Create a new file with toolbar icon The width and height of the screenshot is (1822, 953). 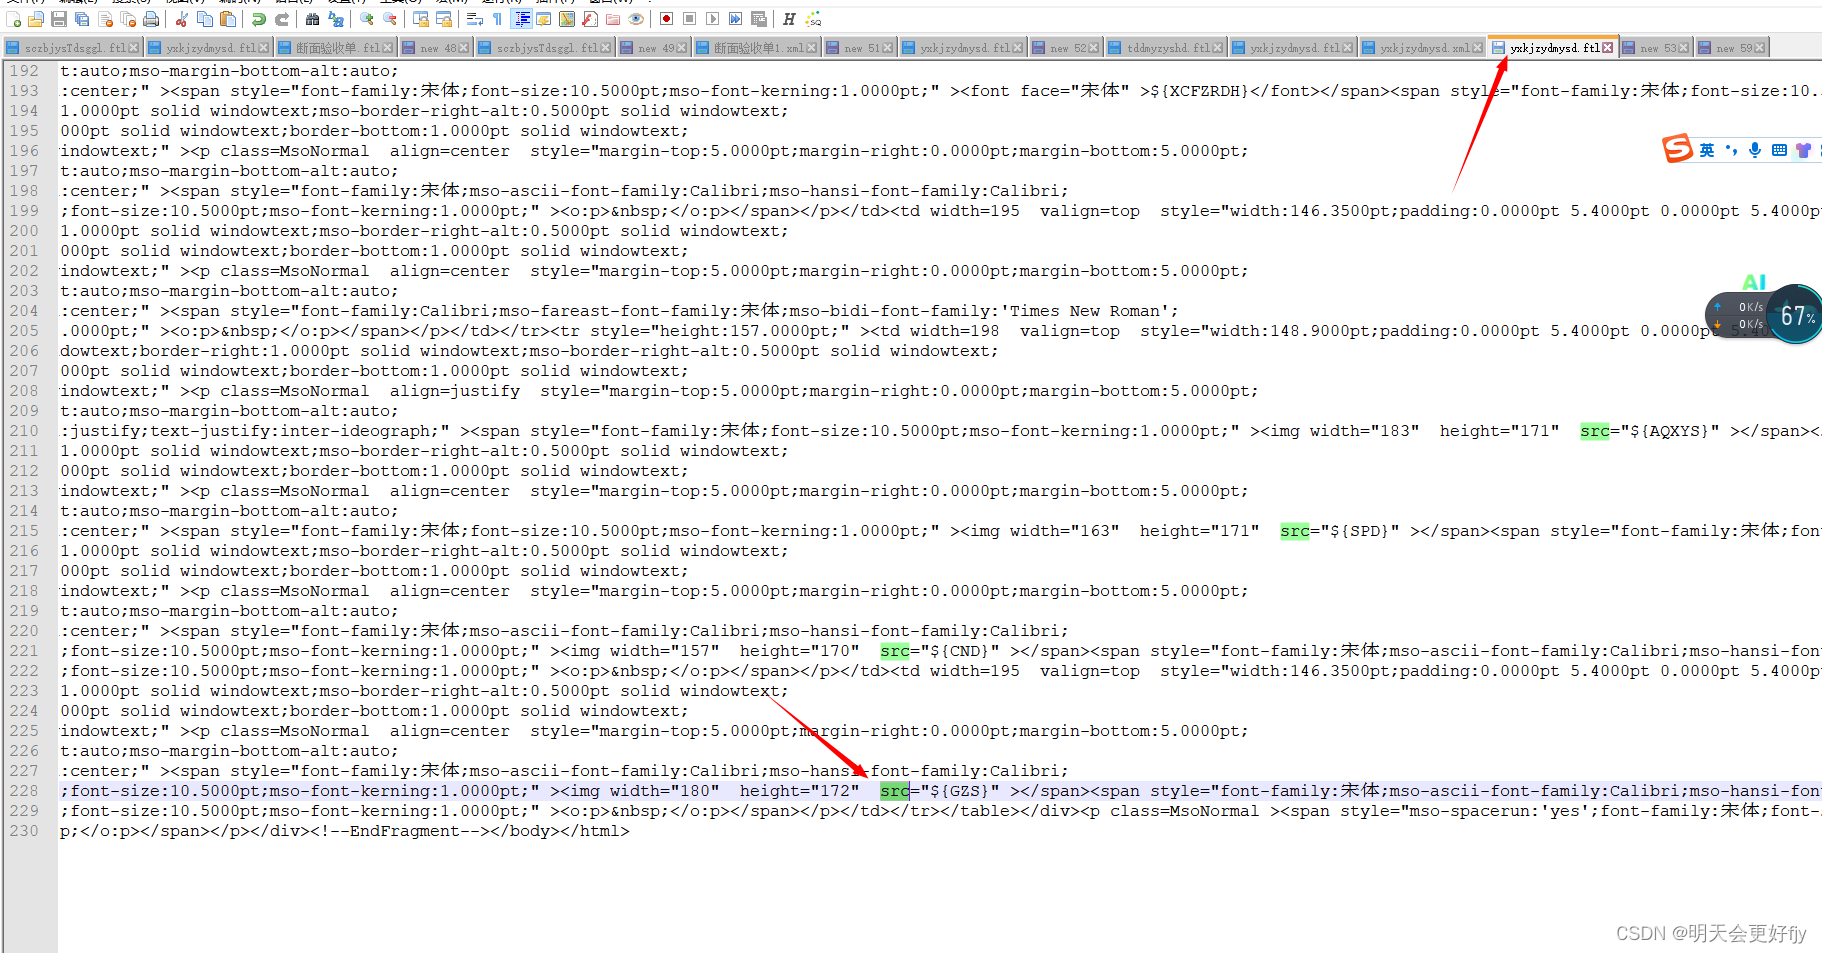[13, 19]
